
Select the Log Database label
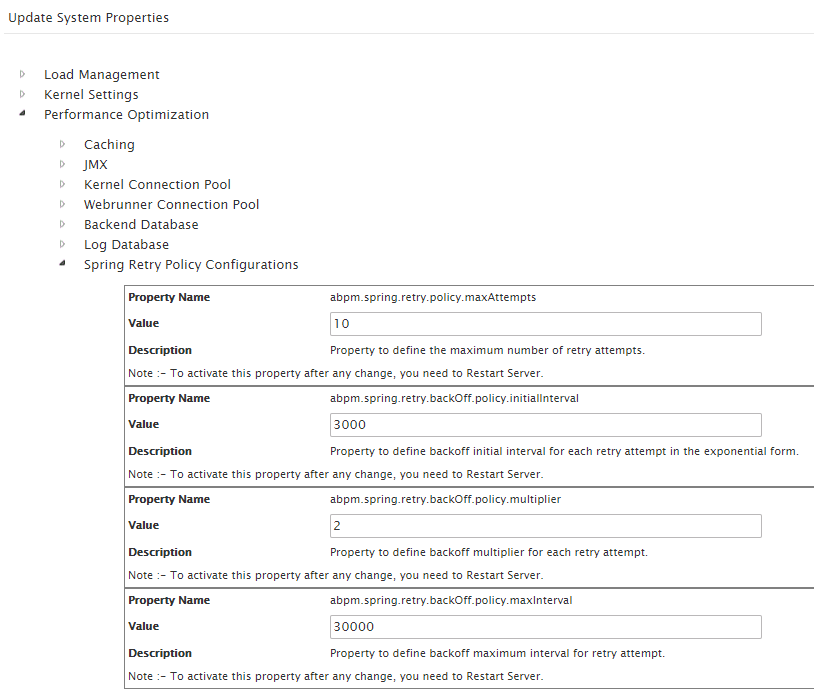coord(127,245)
